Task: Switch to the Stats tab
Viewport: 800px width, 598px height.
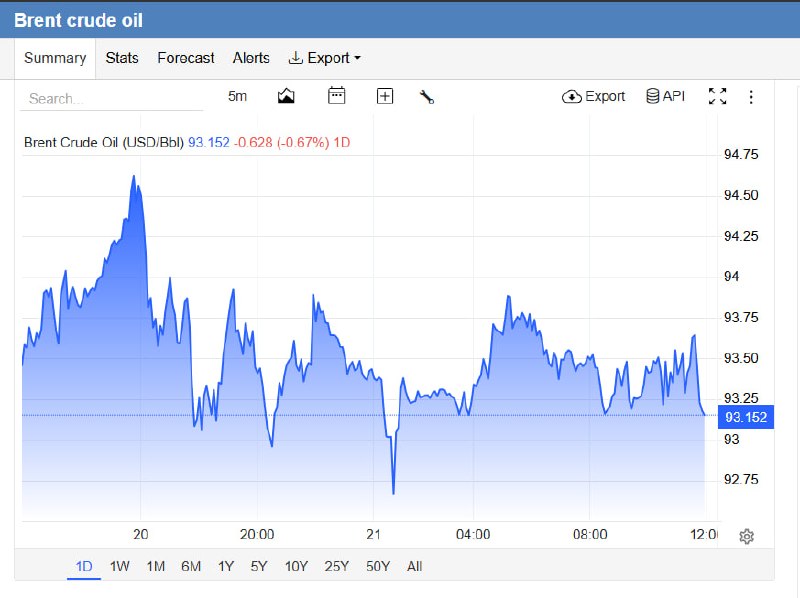Action: pyautogui.click(x=122, y=58)
